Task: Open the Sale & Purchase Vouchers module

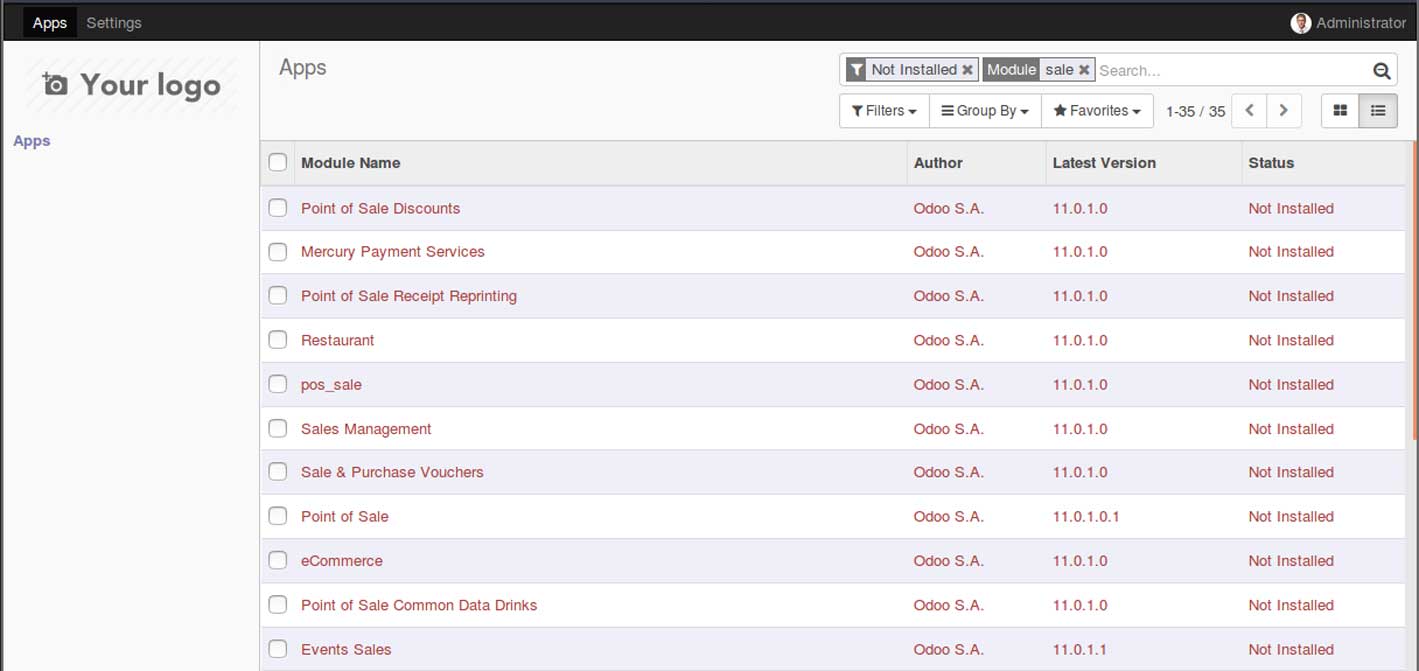Action: (x=392, y=472)
